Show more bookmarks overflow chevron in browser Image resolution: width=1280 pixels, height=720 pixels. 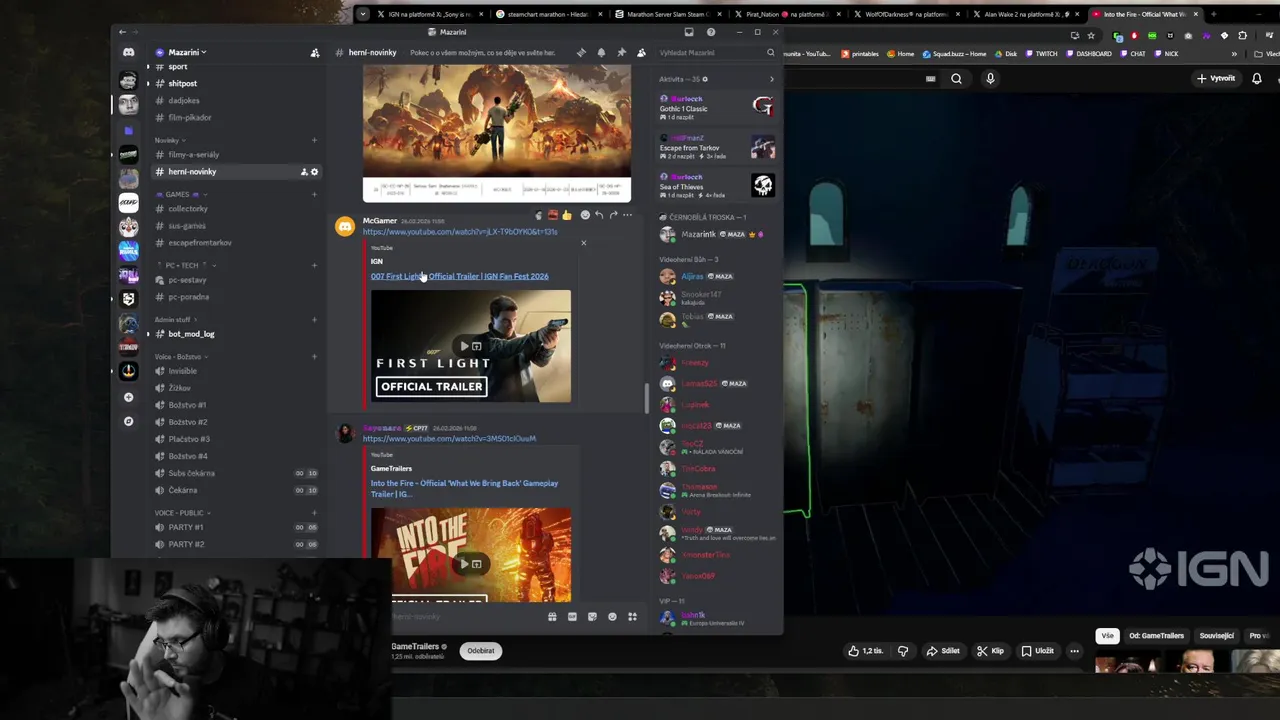[x=1234, y=54]
